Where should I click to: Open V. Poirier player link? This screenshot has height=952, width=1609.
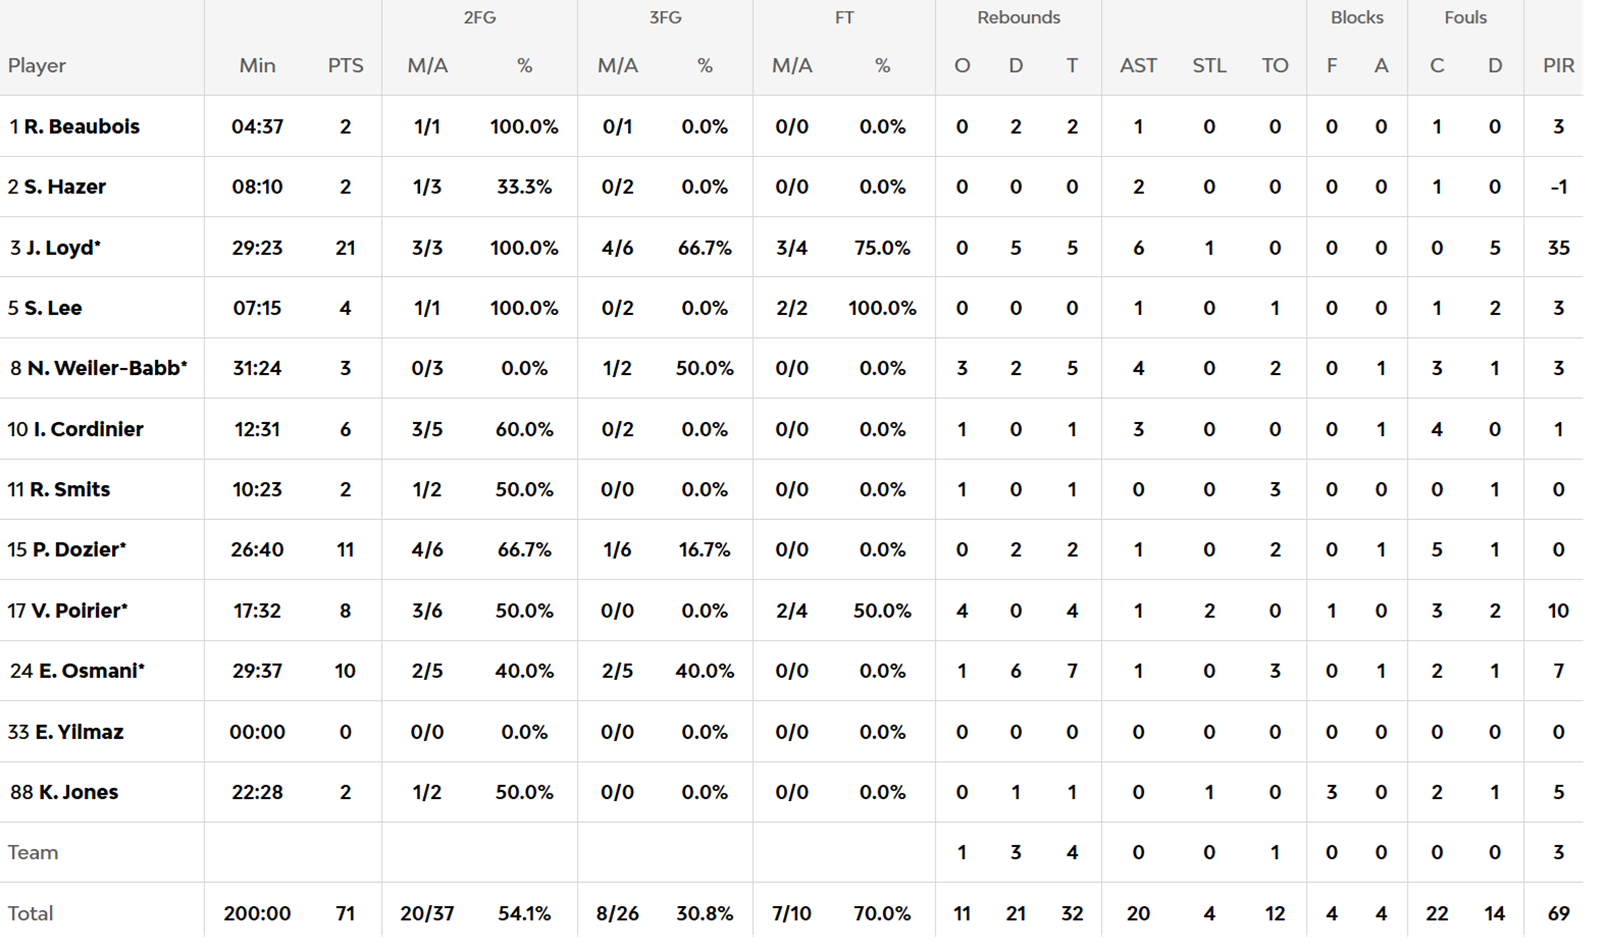[78, 610]
